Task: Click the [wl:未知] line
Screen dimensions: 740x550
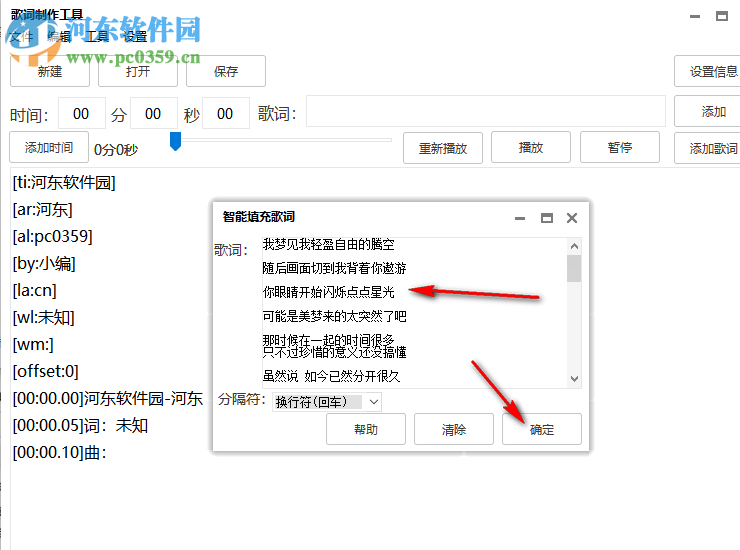Action: pos(43,317)
